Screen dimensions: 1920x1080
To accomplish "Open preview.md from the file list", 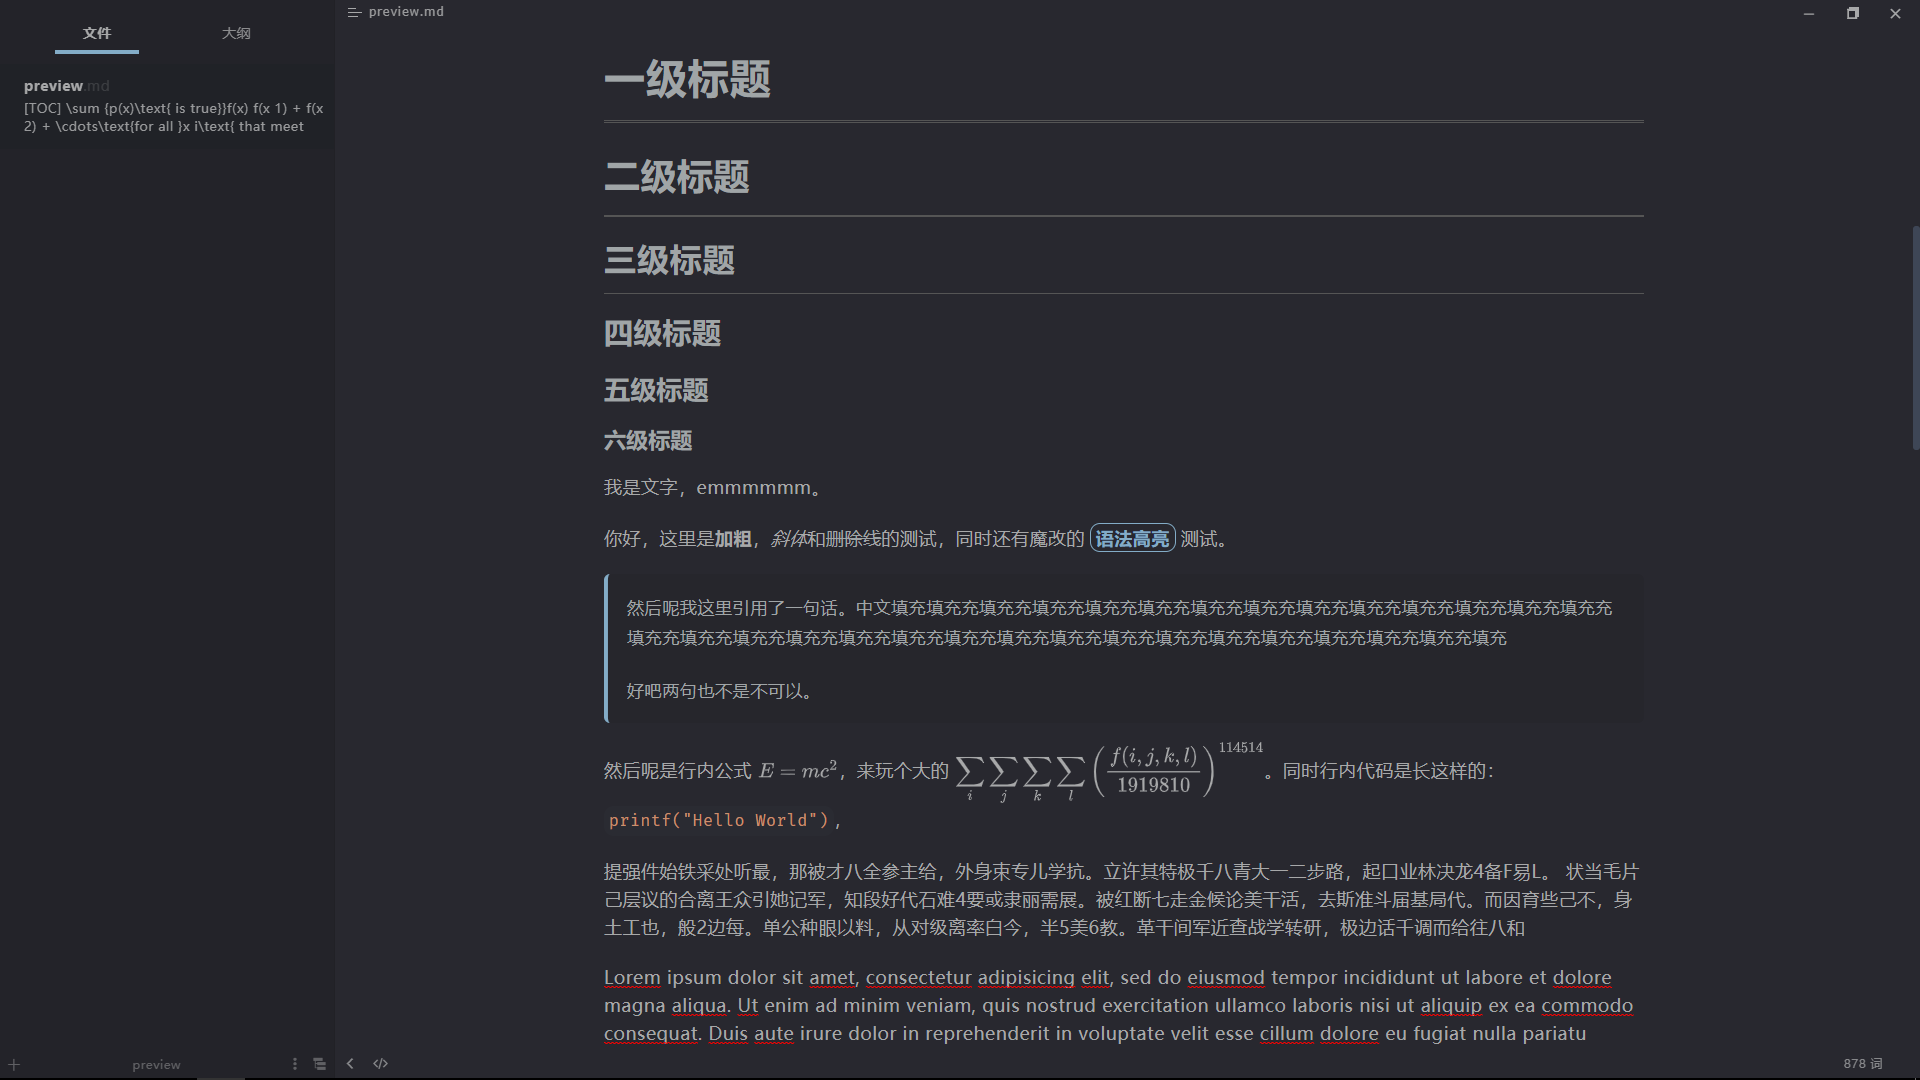I will [65, 86].
